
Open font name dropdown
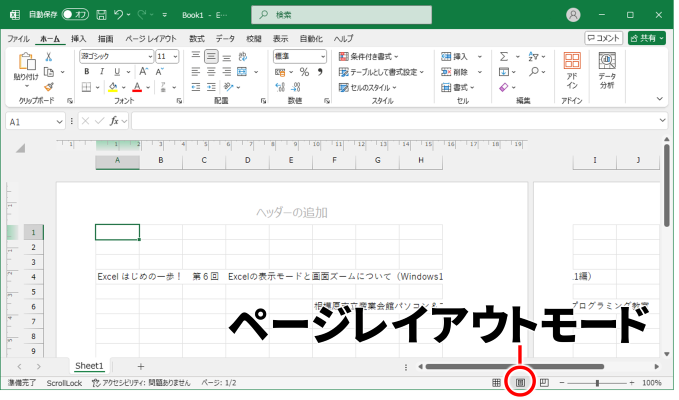click(150, 57)
